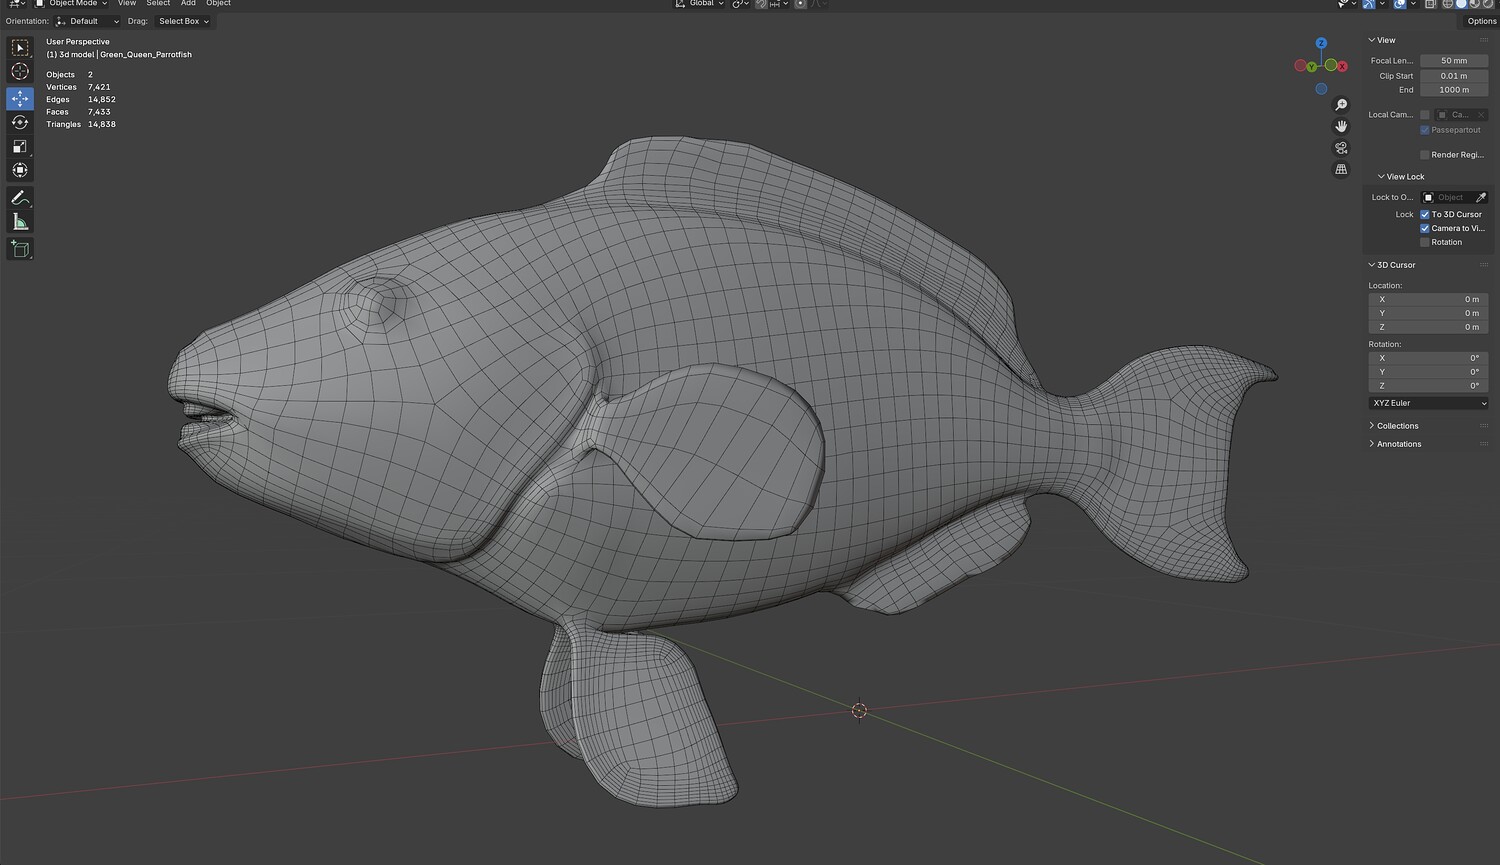Expand the Annotations panel
Screen dimensions: 1500x865
click(1395, 444)
